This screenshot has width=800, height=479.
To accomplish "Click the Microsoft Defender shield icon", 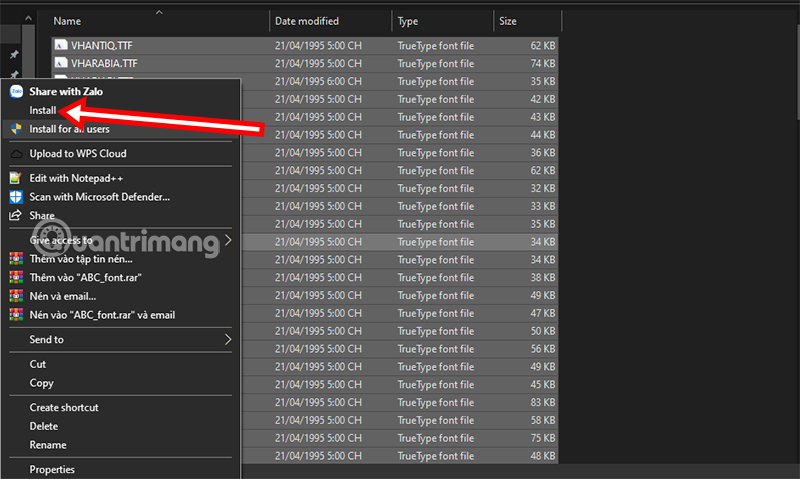I will (16, 197).
